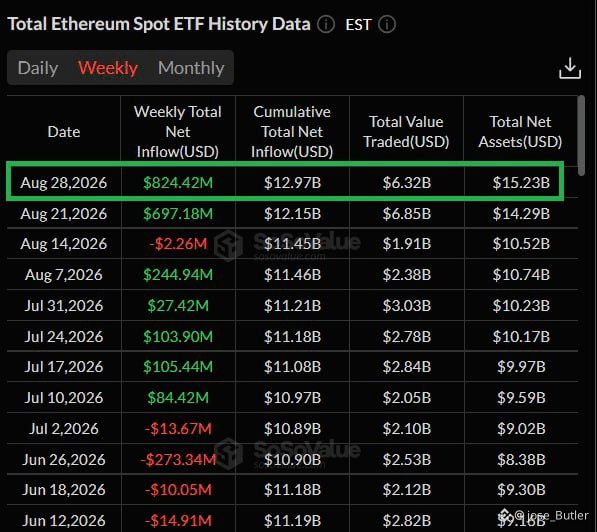Click the $12.15B cumulative inflow cell
597x532 pixels.
[x=292, y=214]
